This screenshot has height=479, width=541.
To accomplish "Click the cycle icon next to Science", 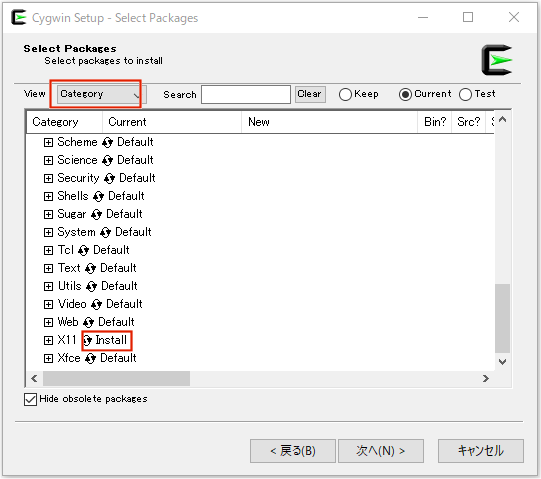I will (x=108, y=160).
